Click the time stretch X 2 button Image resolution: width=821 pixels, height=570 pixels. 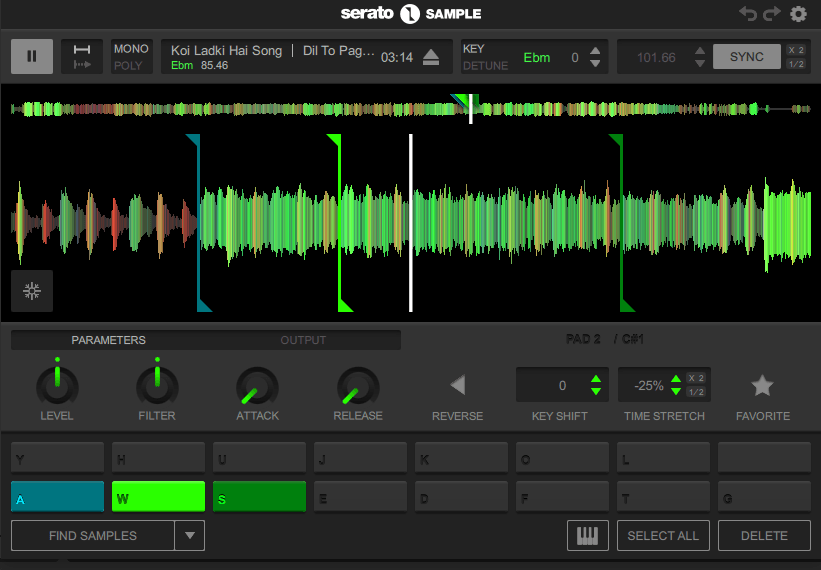click(696, 378)
